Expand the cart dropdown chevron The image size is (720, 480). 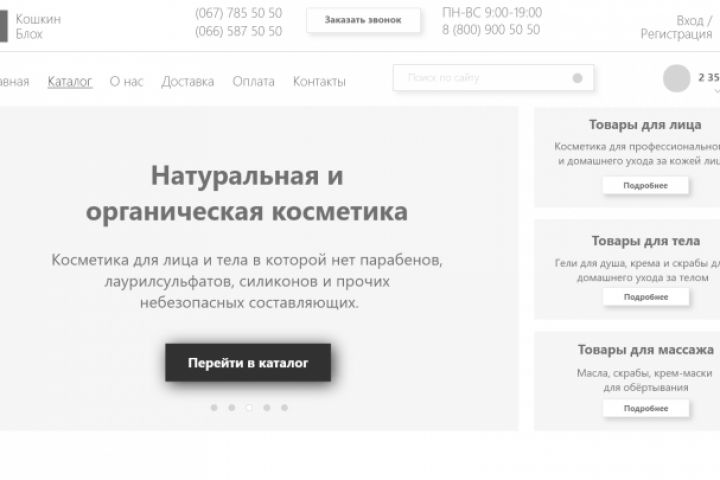point(717,91)
